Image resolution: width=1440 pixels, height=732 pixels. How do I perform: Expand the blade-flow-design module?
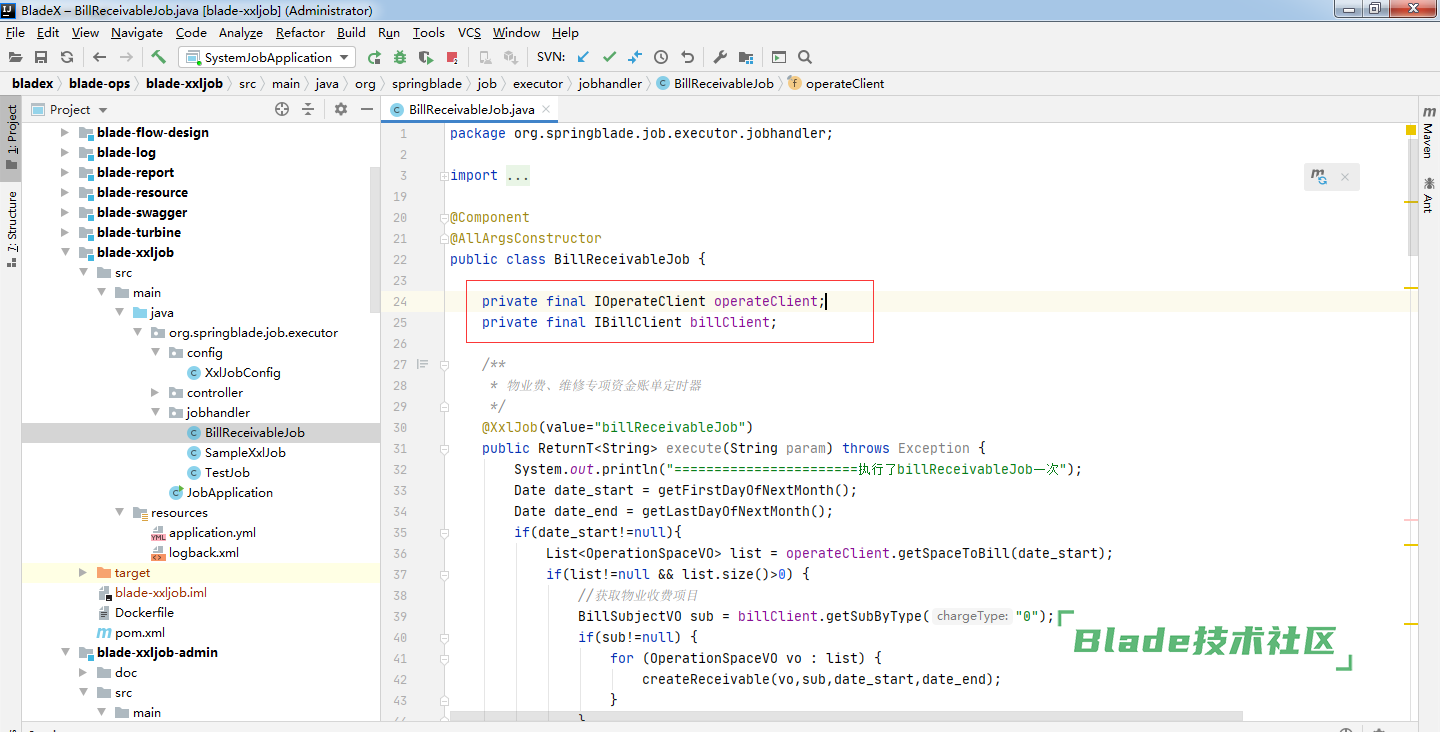click(65, 132)
